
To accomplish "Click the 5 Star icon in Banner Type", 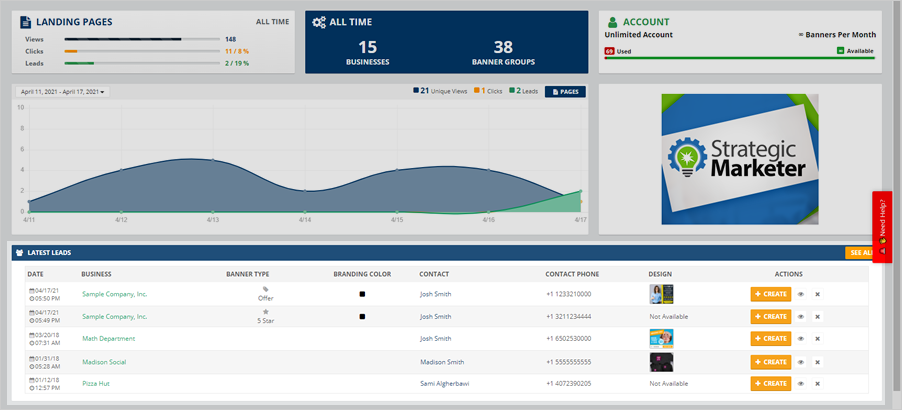I will tap(265, 311).
